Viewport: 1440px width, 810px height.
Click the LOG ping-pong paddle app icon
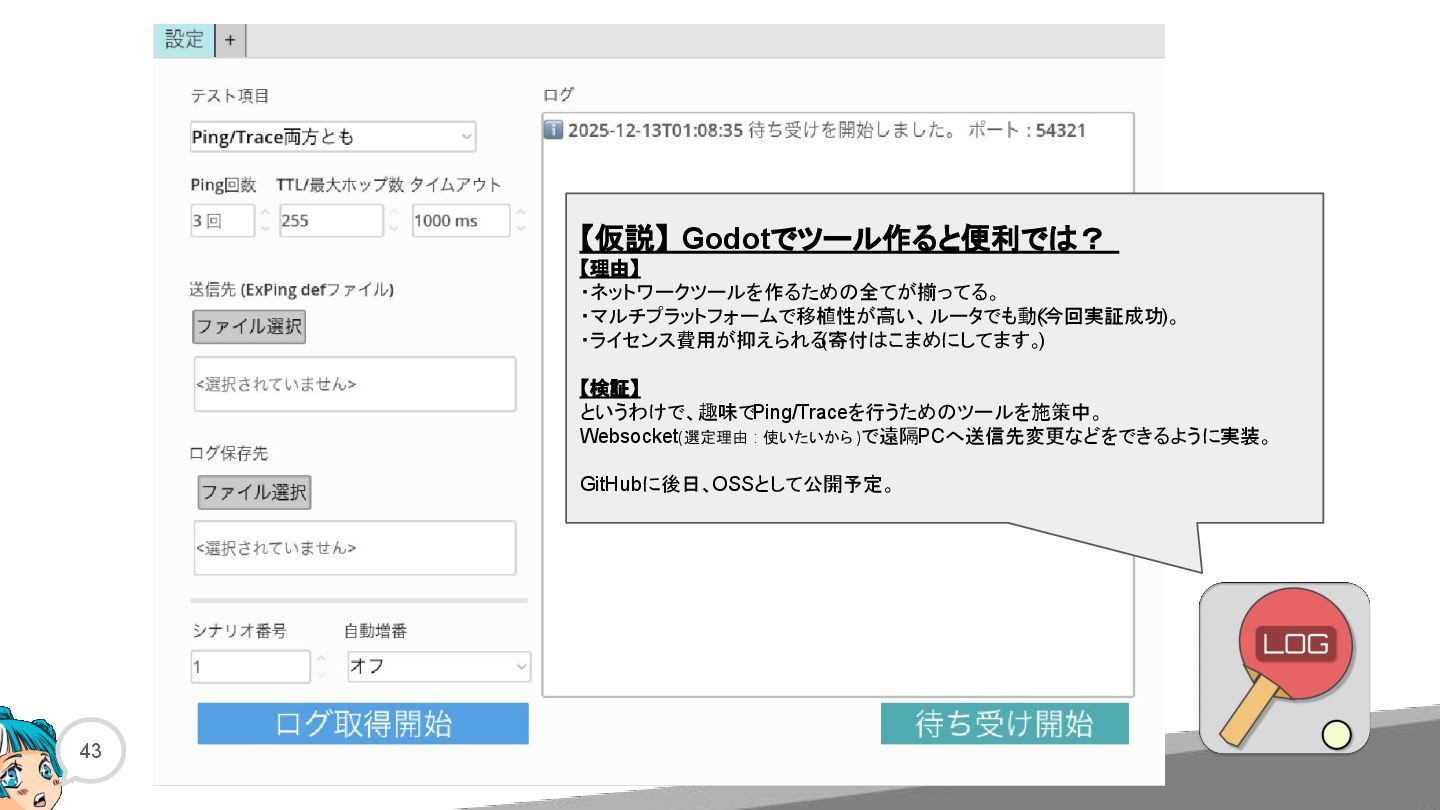1284,668
